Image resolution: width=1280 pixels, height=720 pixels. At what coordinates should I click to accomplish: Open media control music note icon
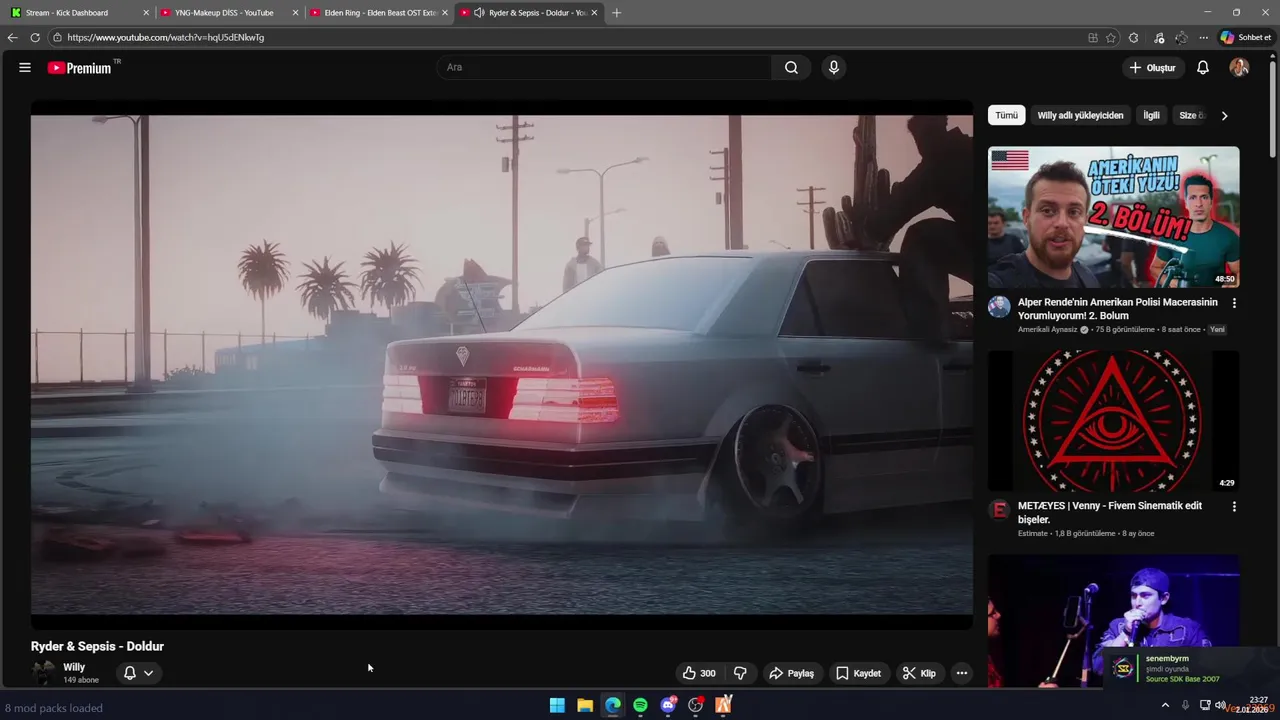[x=1159, y=38]
